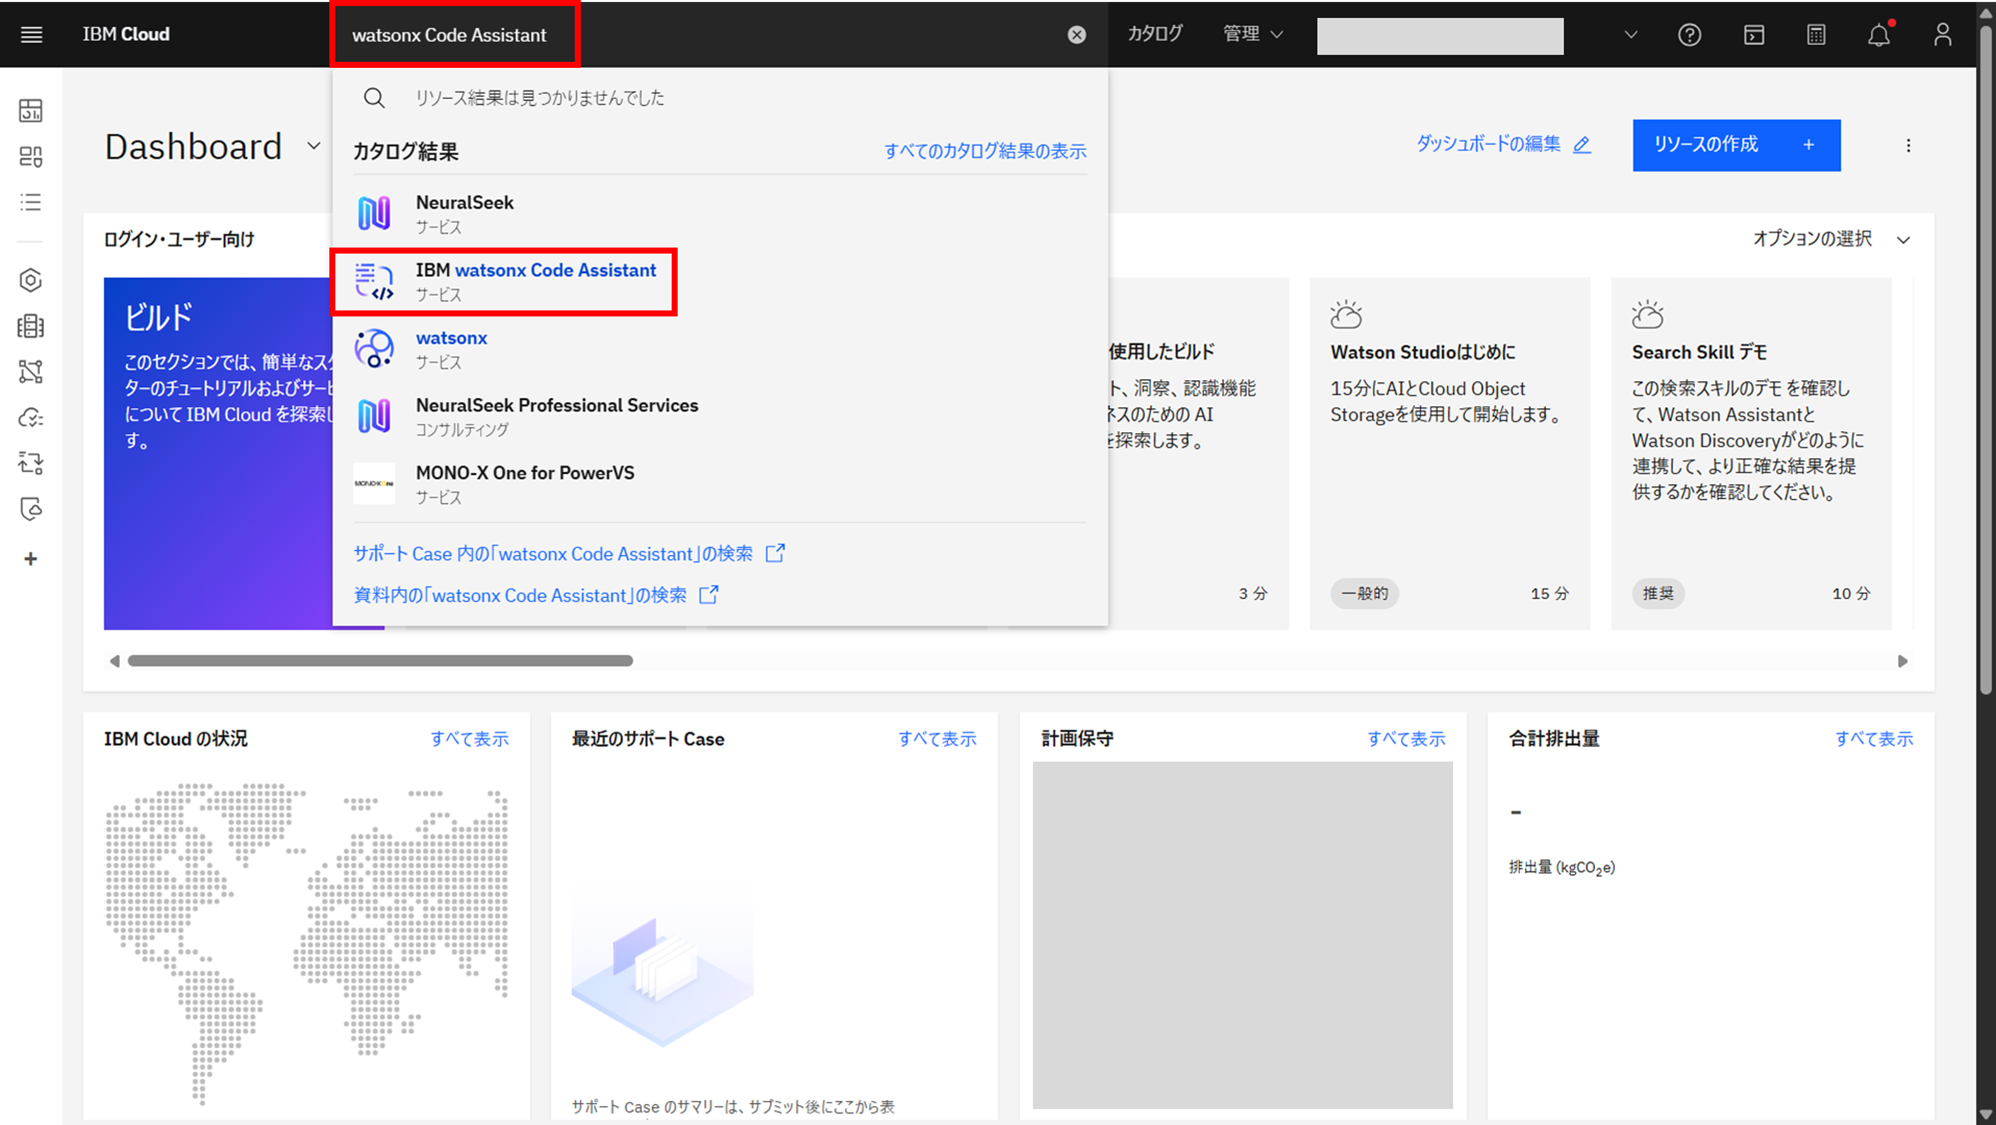Open the IBM Cloud Shell icon
Viewport: 1996px width, 1125px height.
[x=1753, y=35]
